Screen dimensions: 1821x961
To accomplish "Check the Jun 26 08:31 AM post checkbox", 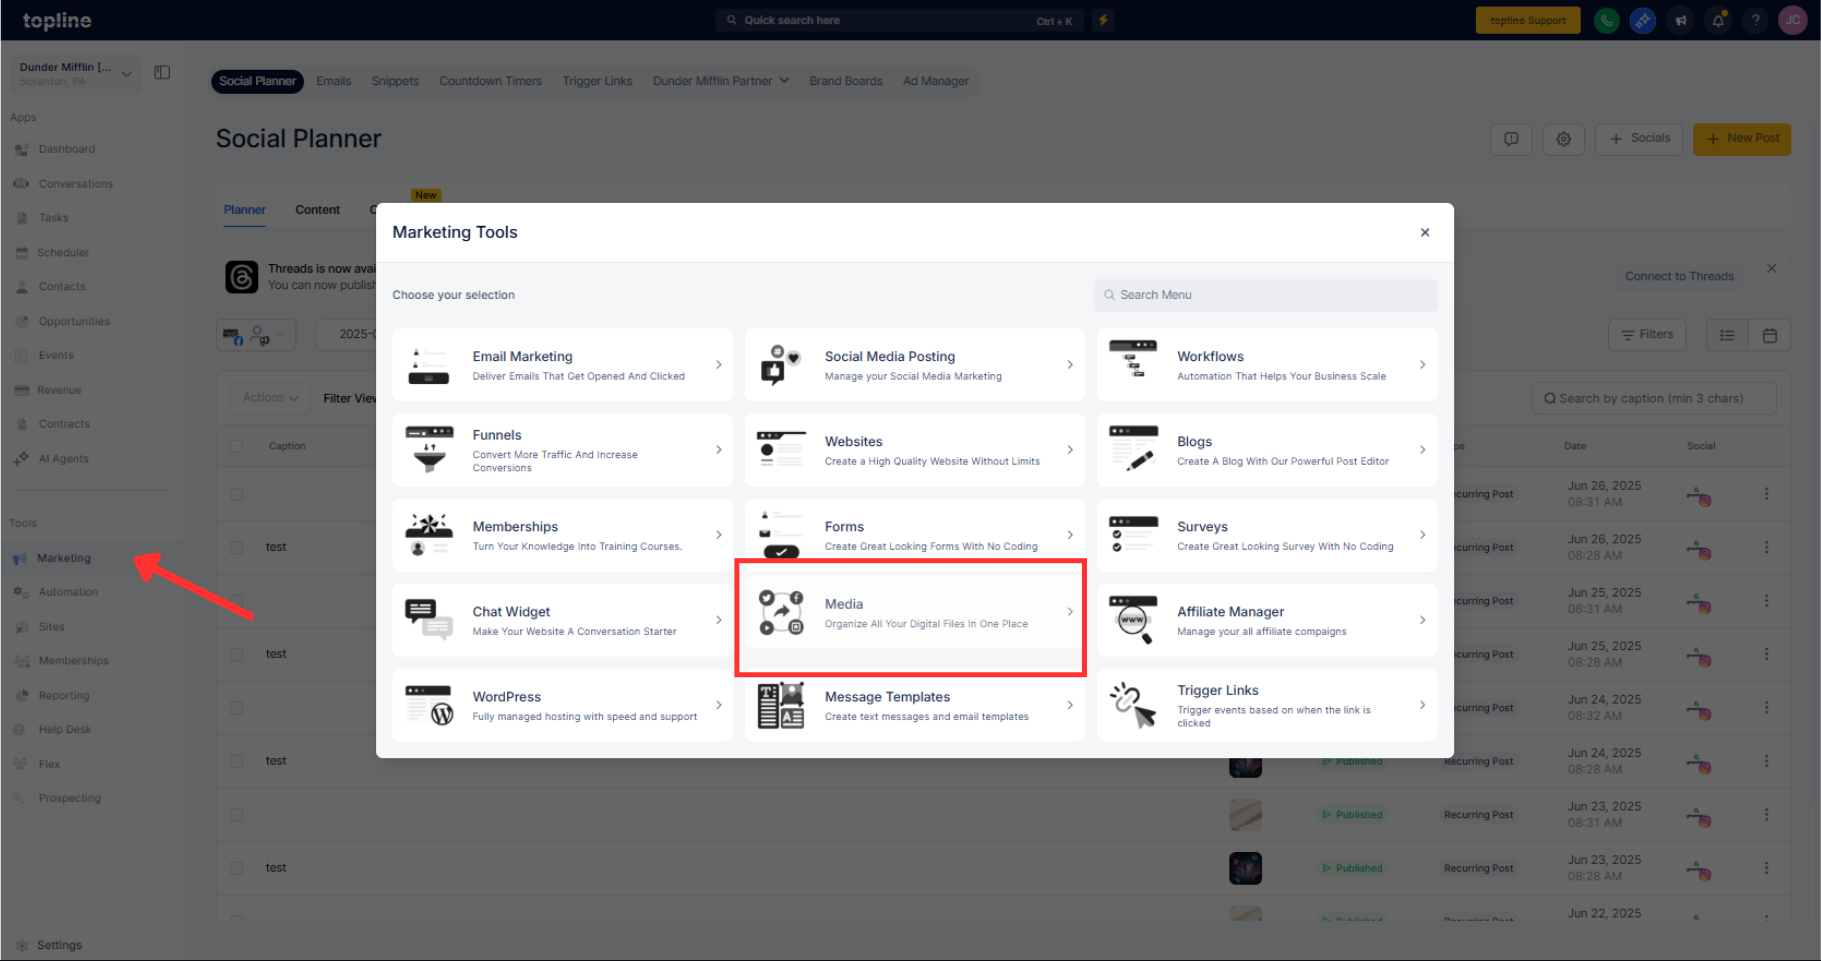I will pos(236,494).
